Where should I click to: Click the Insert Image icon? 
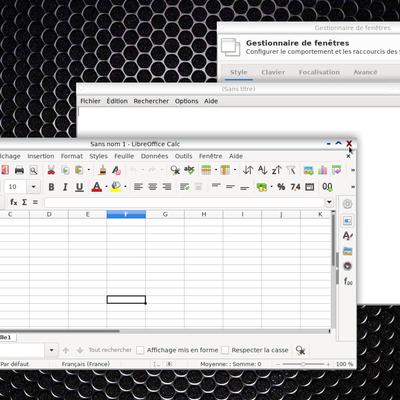(x=308, y=170)
